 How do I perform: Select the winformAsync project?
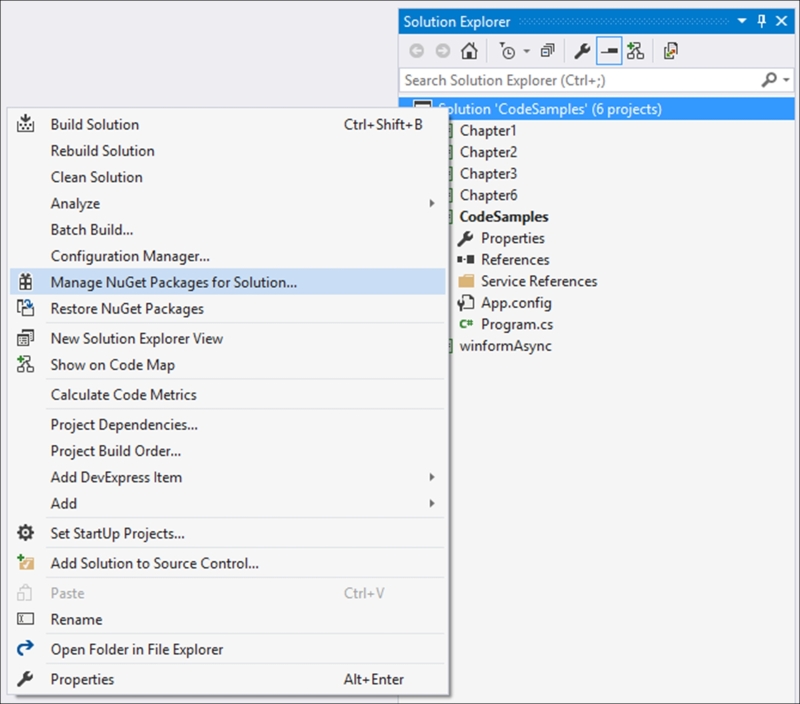coord(505,346)
